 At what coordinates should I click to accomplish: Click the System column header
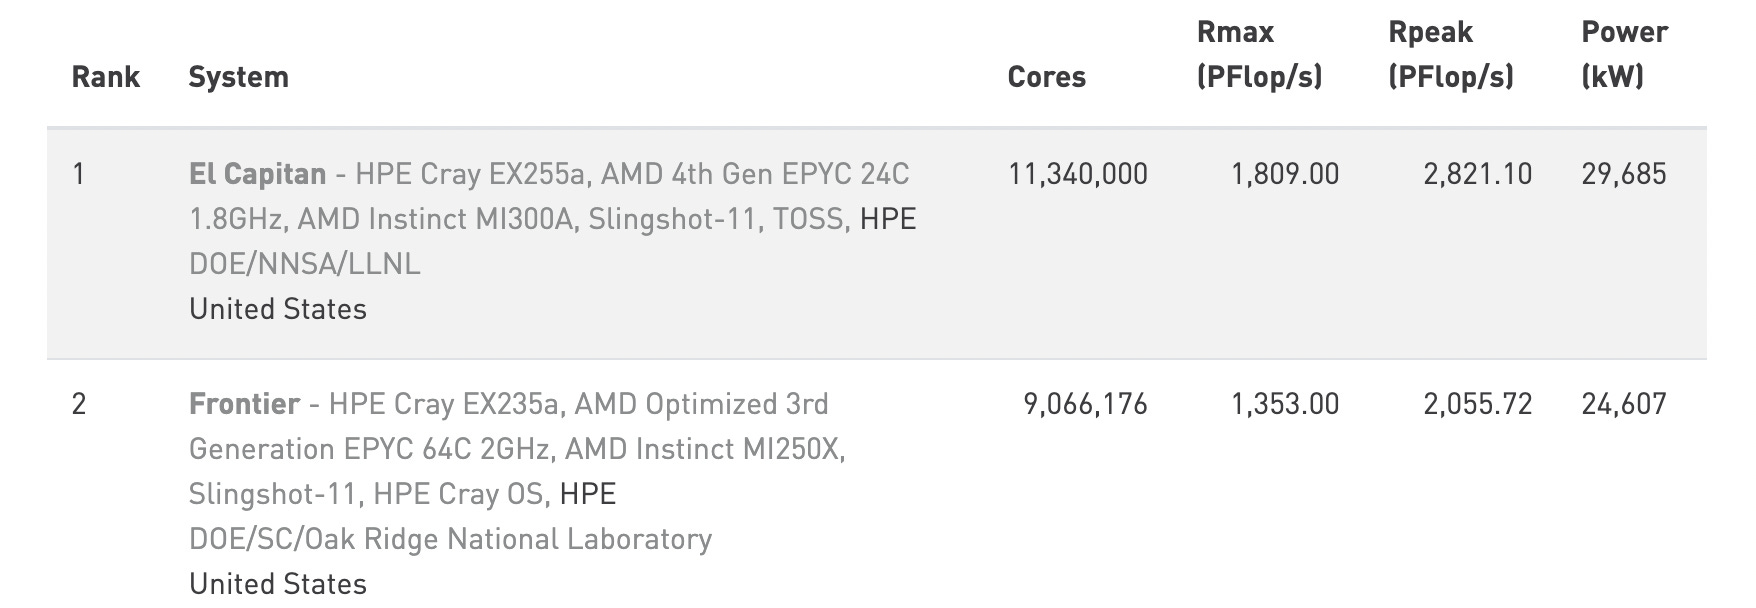[x=238, y=77]
